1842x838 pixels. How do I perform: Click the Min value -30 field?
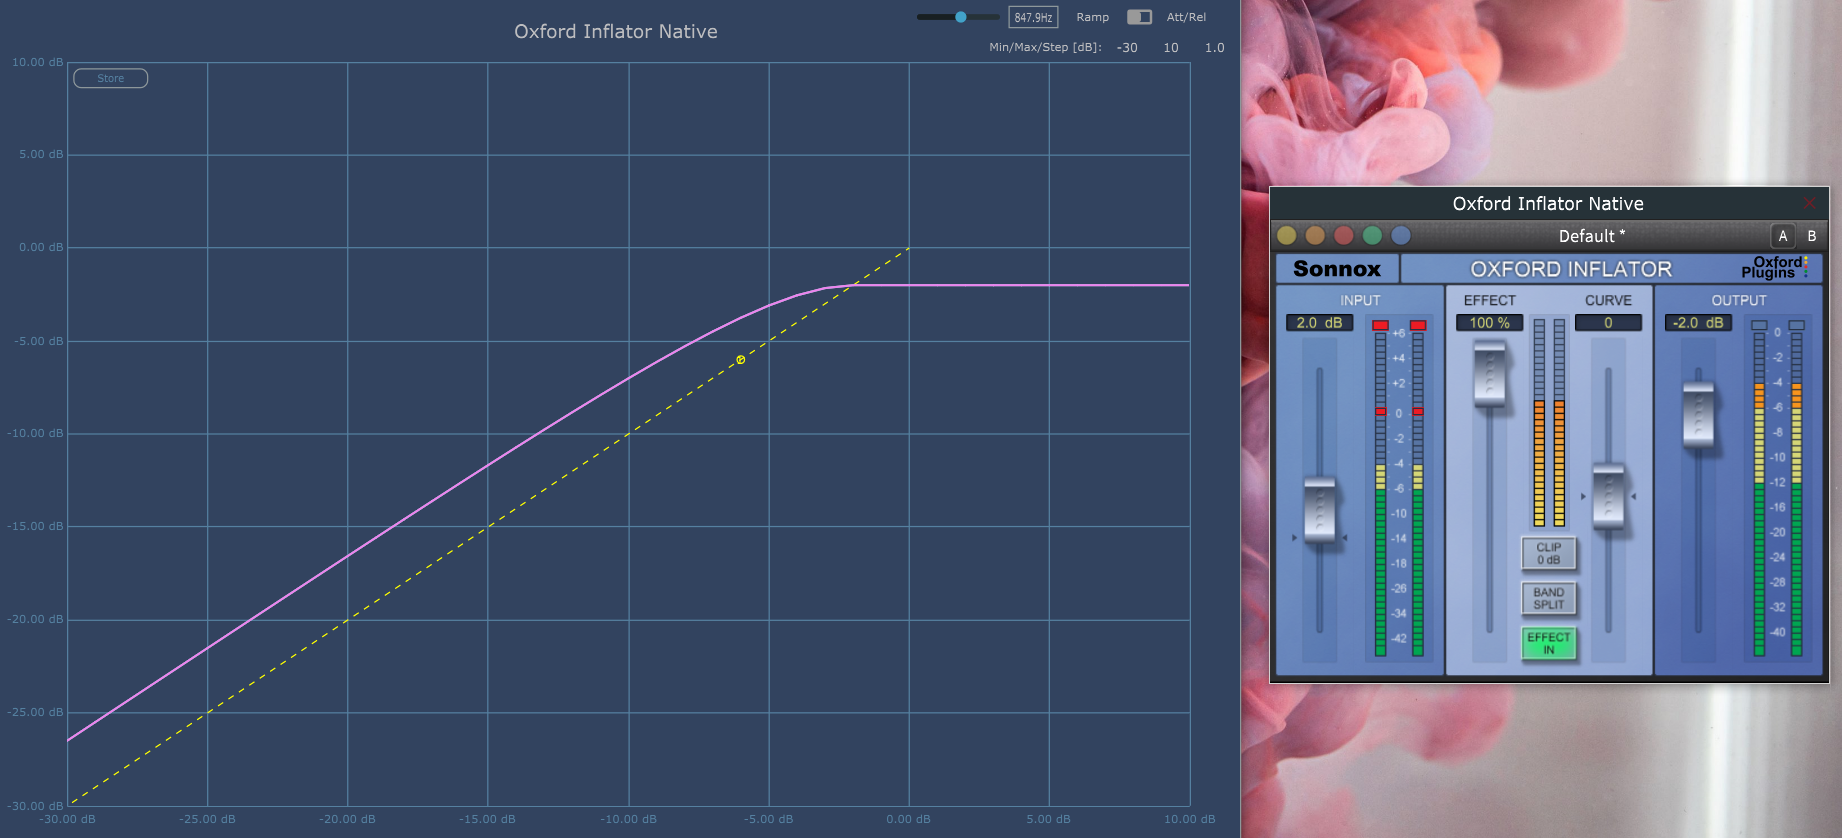coord(1127,47)
